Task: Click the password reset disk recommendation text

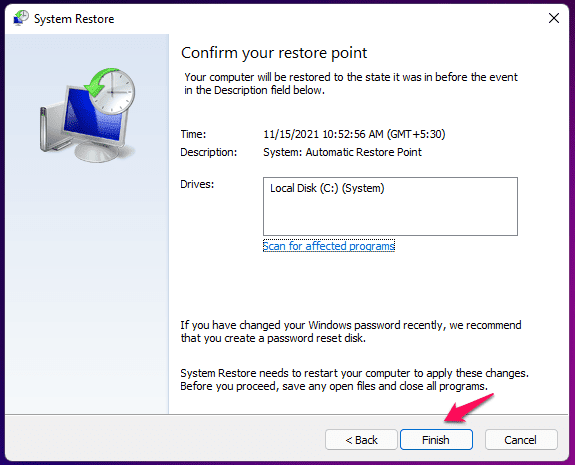Action: tap(351, 332)
